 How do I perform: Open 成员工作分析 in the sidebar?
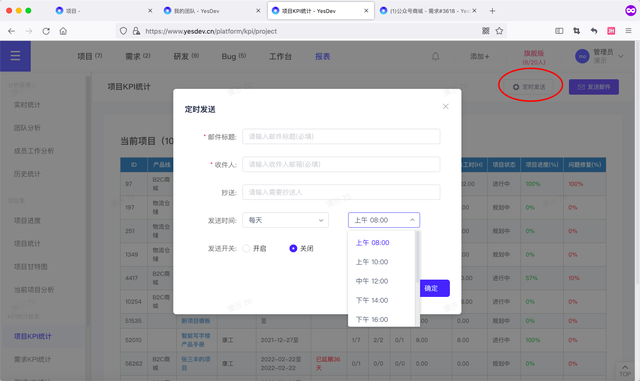(x=34, y=151)
